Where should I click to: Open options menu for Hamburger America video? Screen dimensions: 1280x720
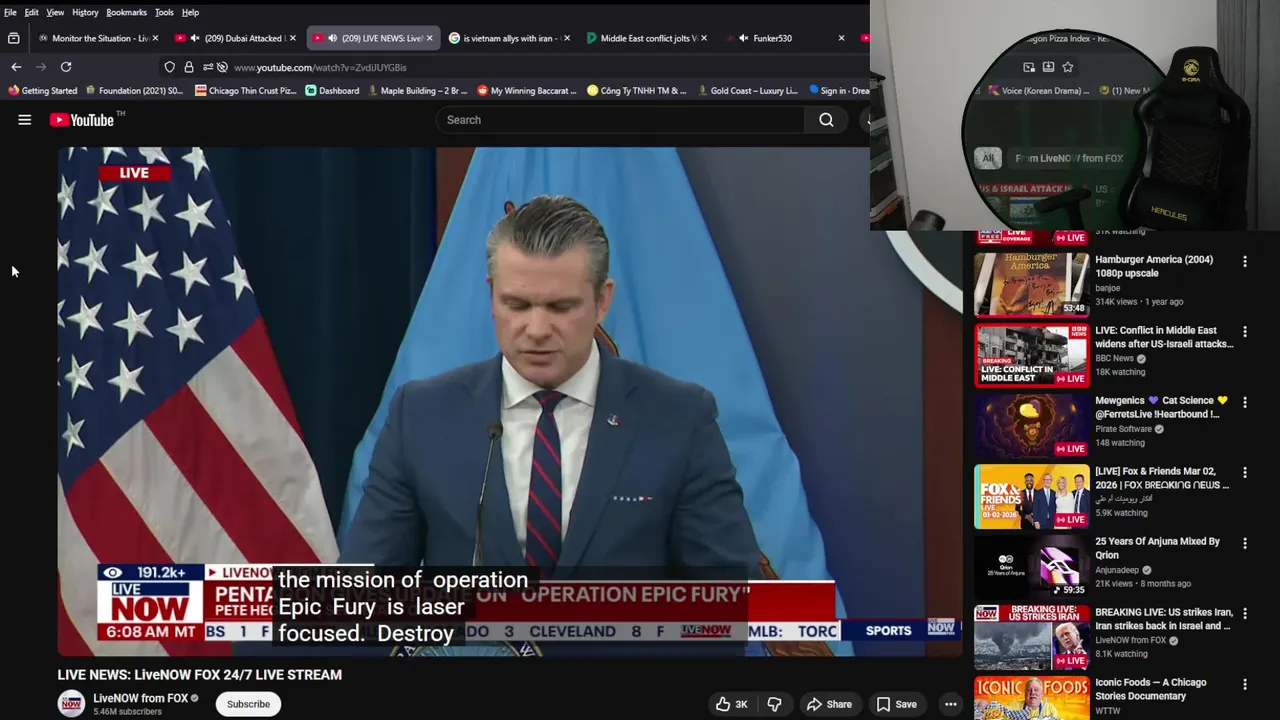(1245, 262)
